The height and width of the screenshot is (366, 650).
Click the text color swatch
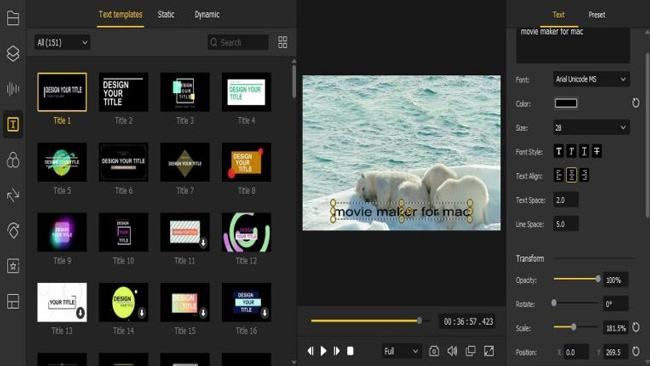(x=566, y=103)
